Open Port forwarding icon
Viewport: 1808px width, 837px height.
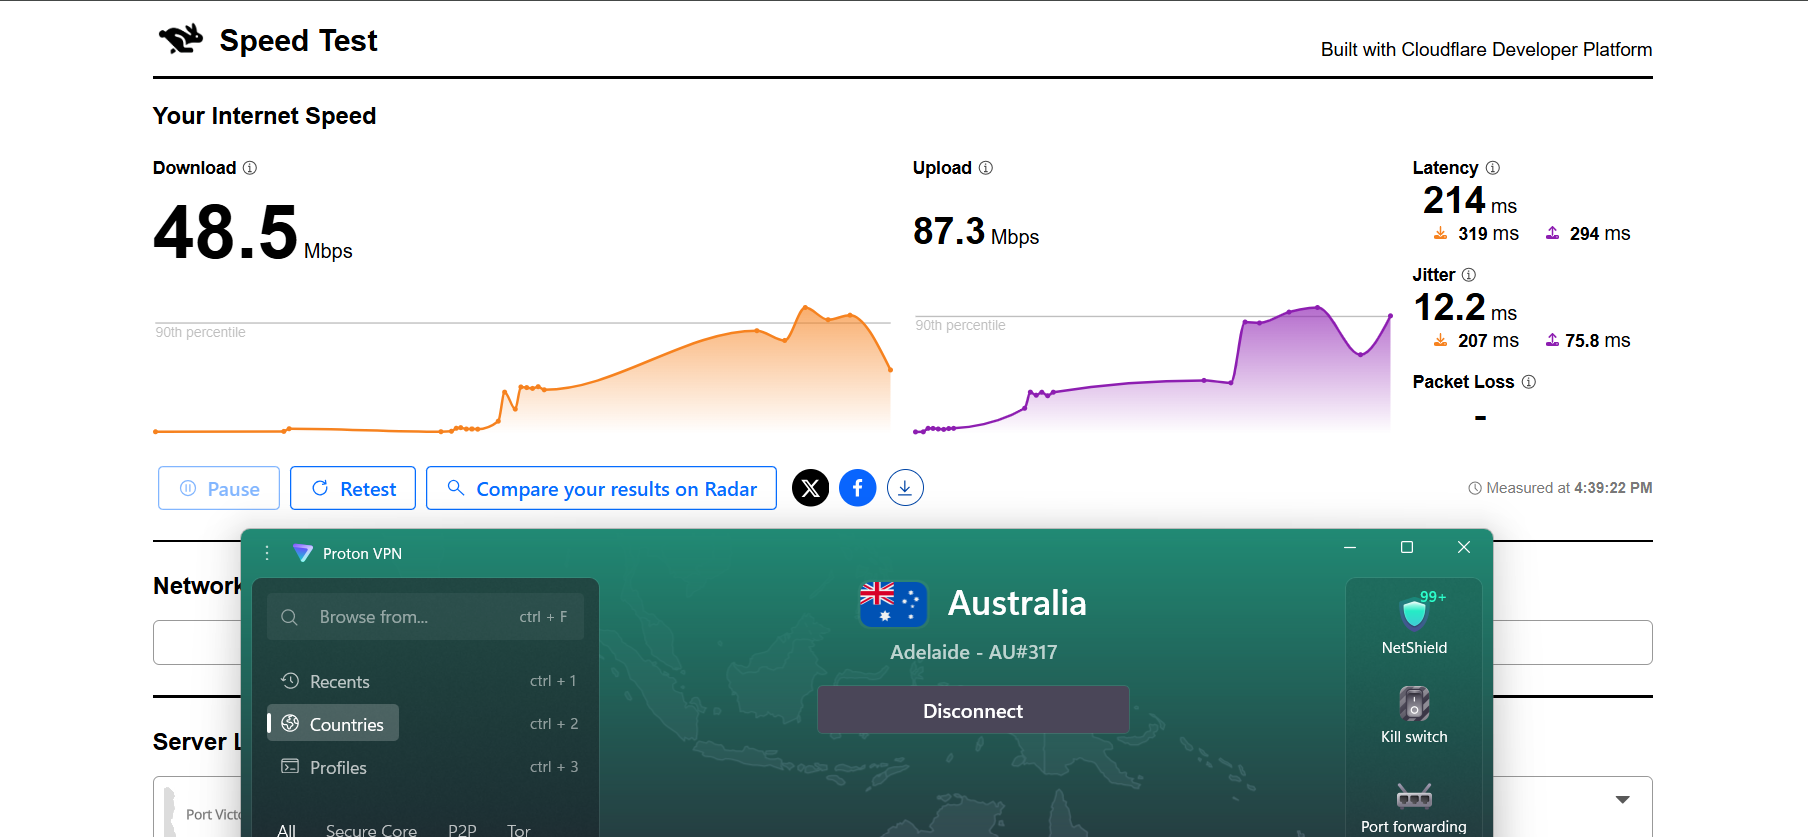1414,796
